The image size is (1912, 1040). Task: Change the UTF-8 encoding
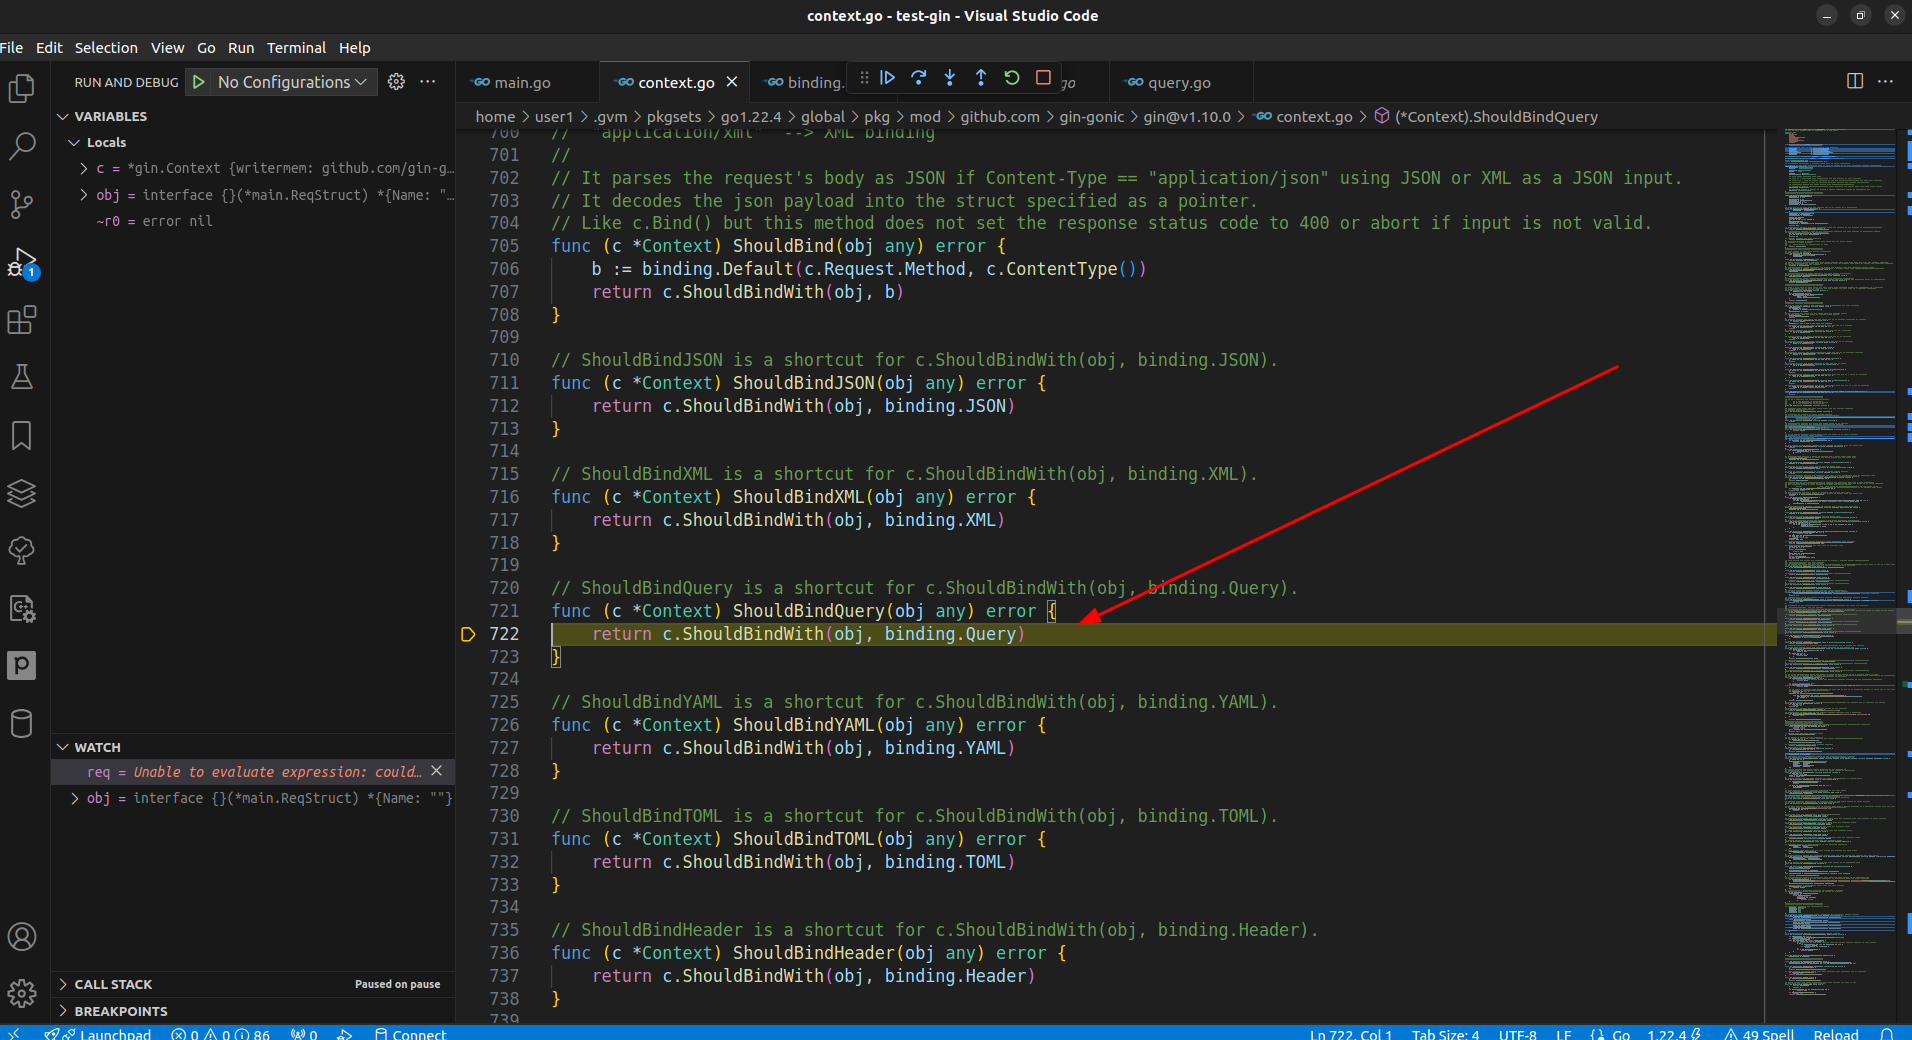[x=1517, y=1034]
